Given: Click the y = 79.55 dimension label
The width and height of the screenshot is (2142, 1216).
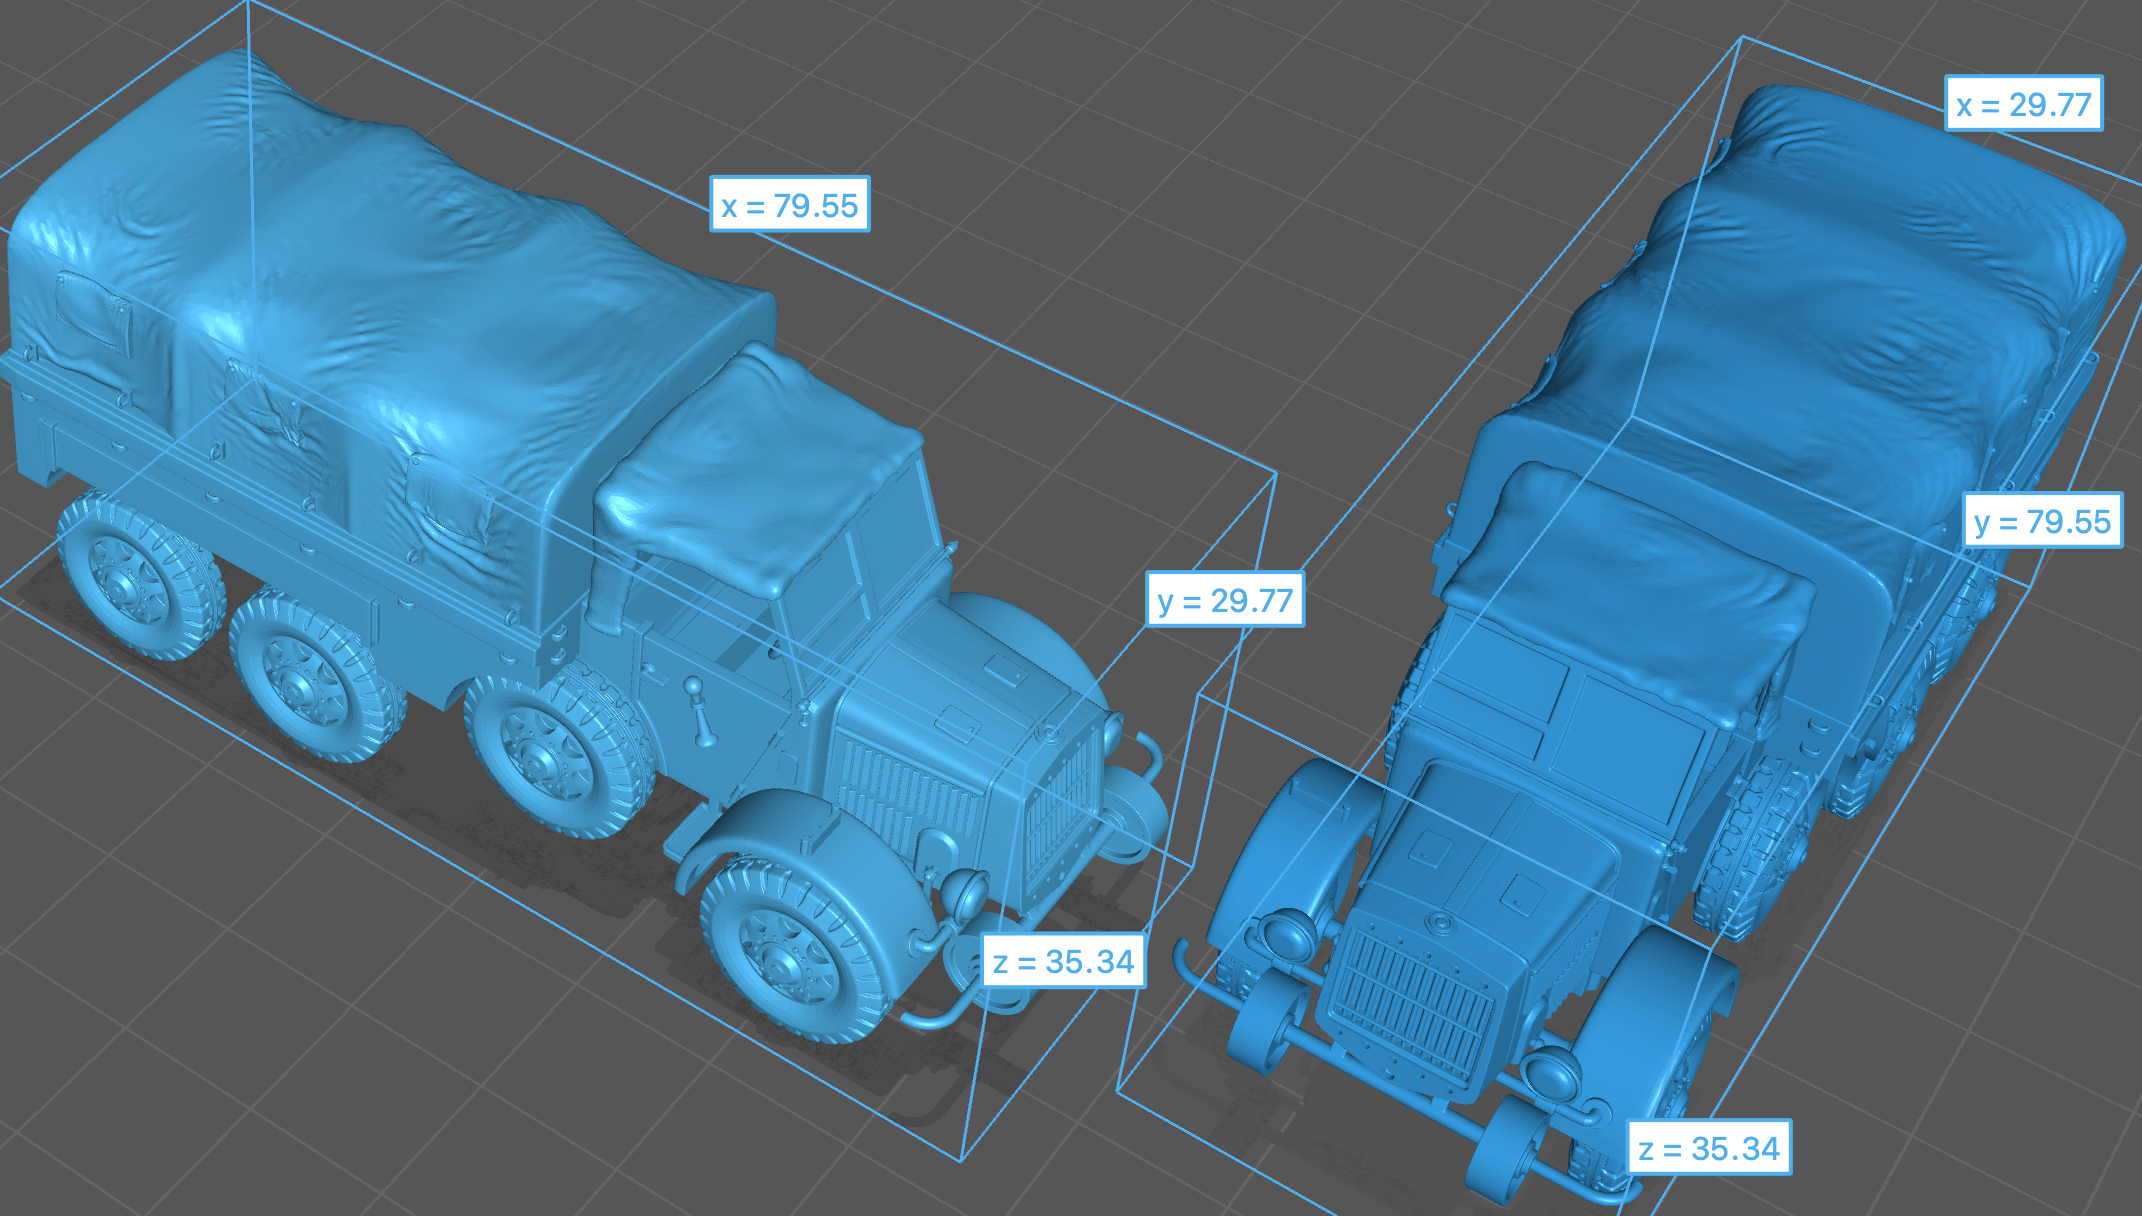Looking at the screenshot, I should [2041, 521].
